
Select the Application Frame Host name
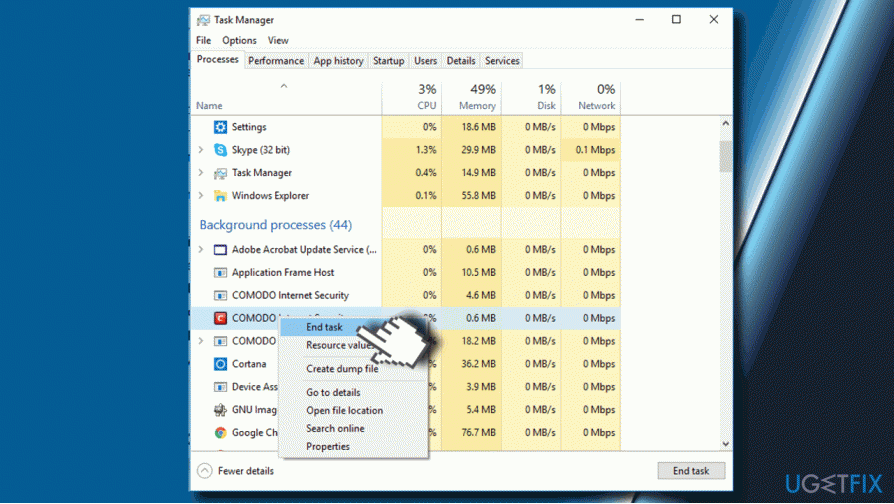tap(283, 273)
